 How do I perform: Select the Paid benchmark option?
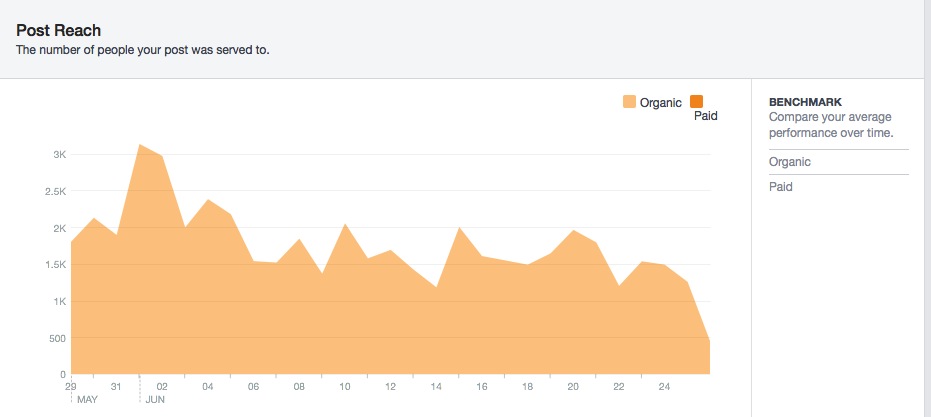tap(782, 187)
